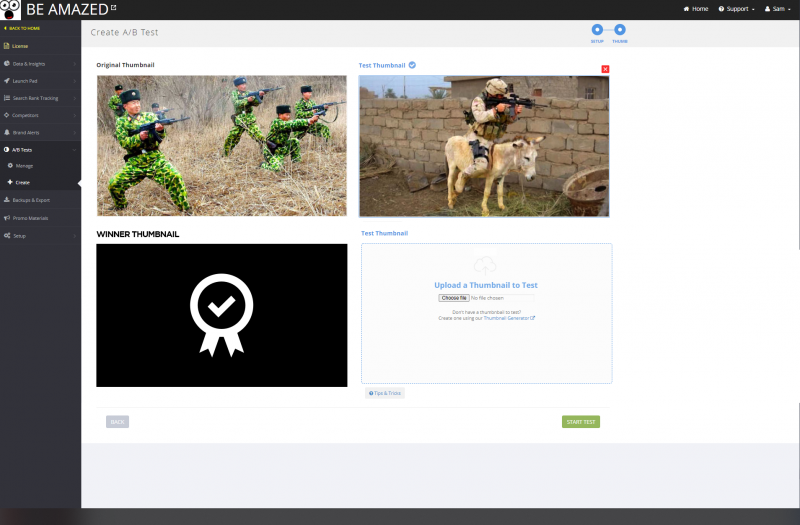Screen dimensions: 800x525
Task: Click the cloud upload icon
Action: coord(485,265)
